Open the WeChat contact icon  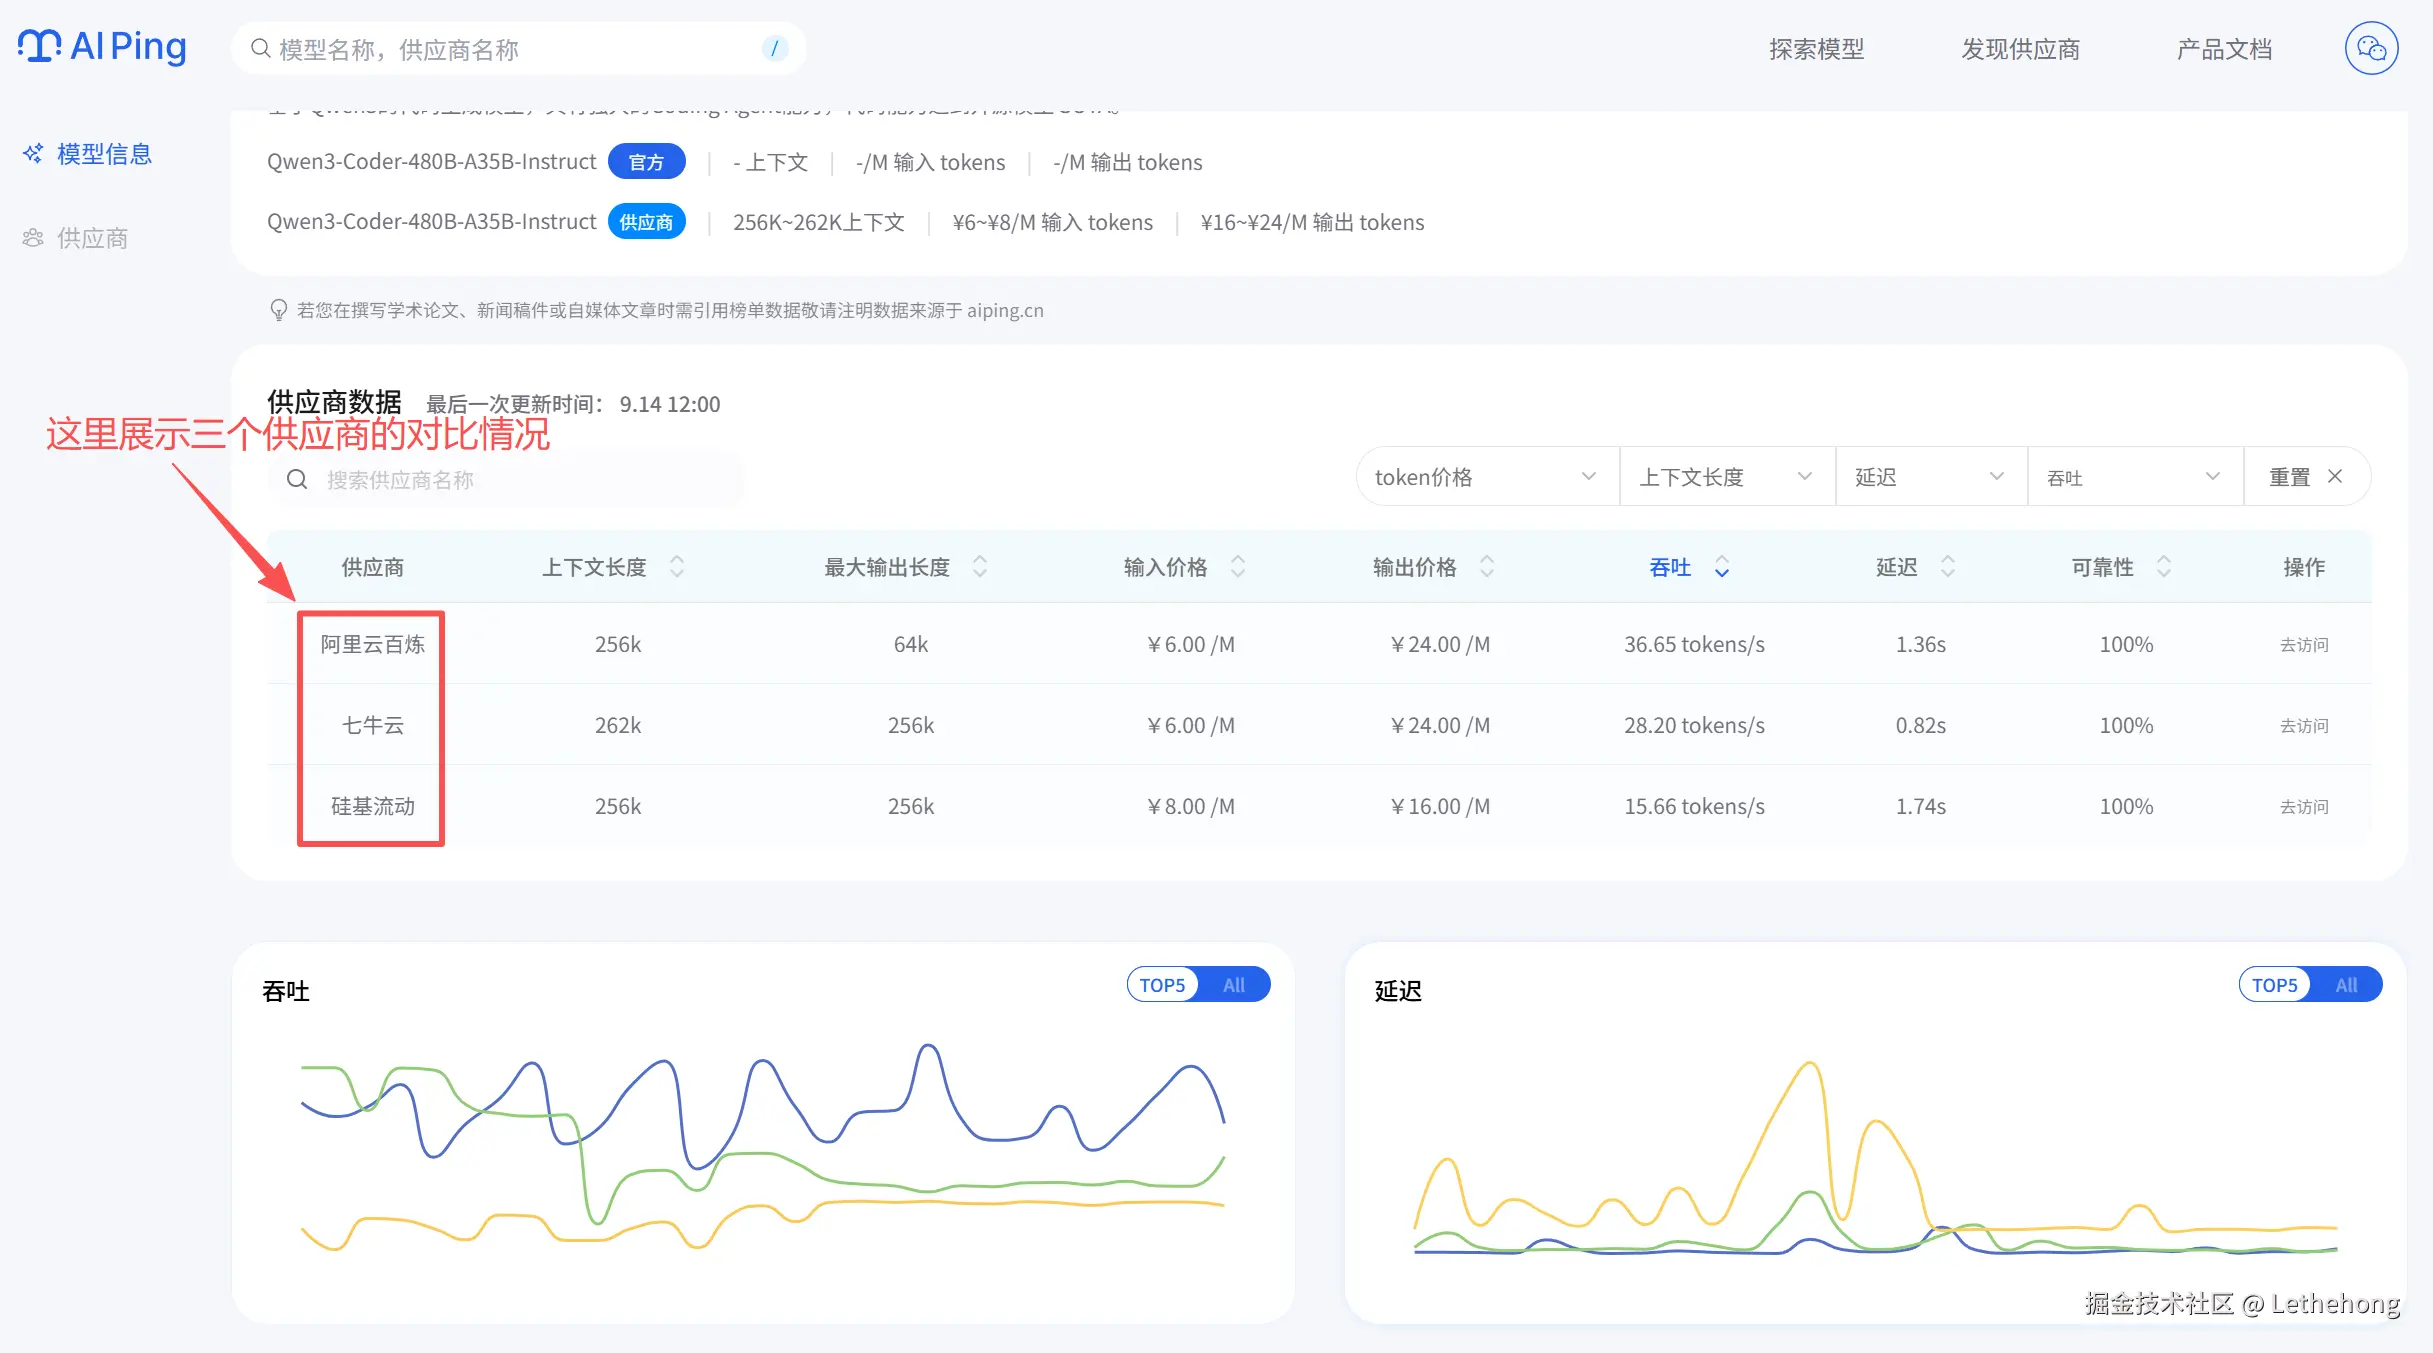pyautogui.click(x=2371, y=48)
